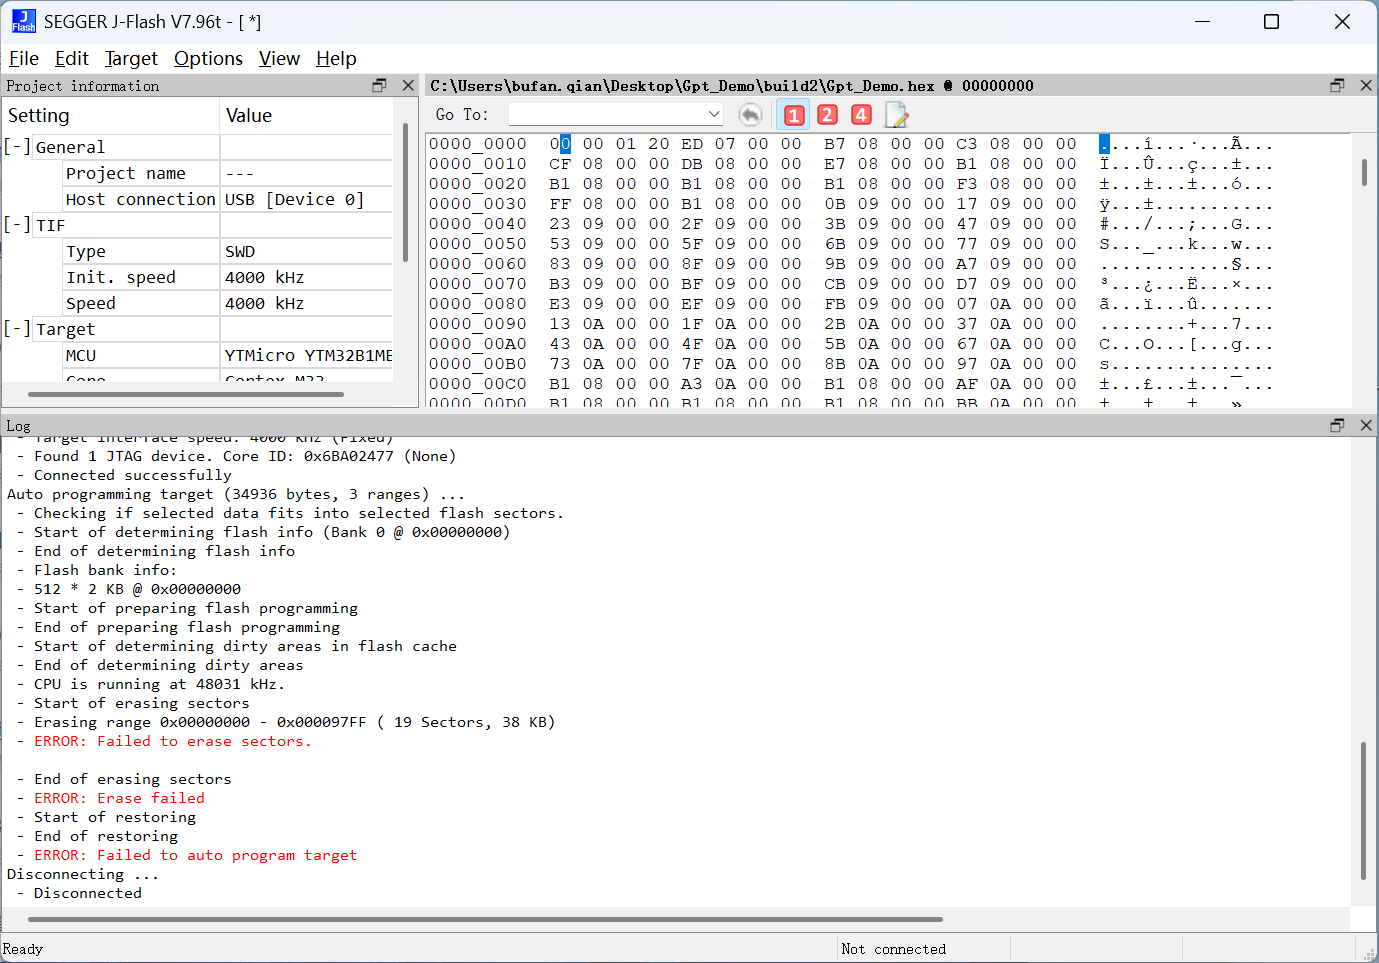1379x963 pixels.
Task: Open the Go To address dropdown
Action: (x=713, y=115)
